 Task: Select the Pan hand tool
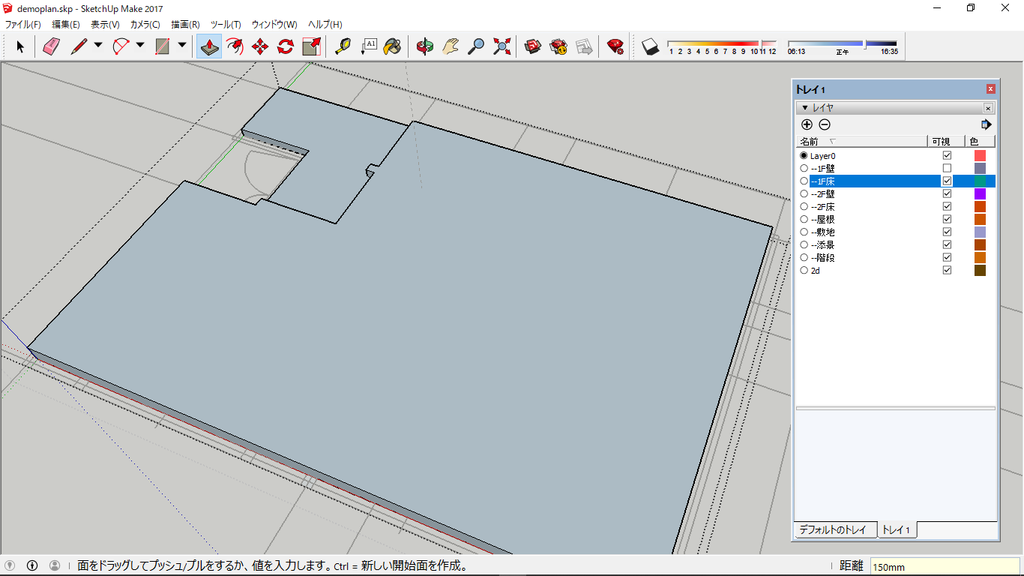(450, 46)
